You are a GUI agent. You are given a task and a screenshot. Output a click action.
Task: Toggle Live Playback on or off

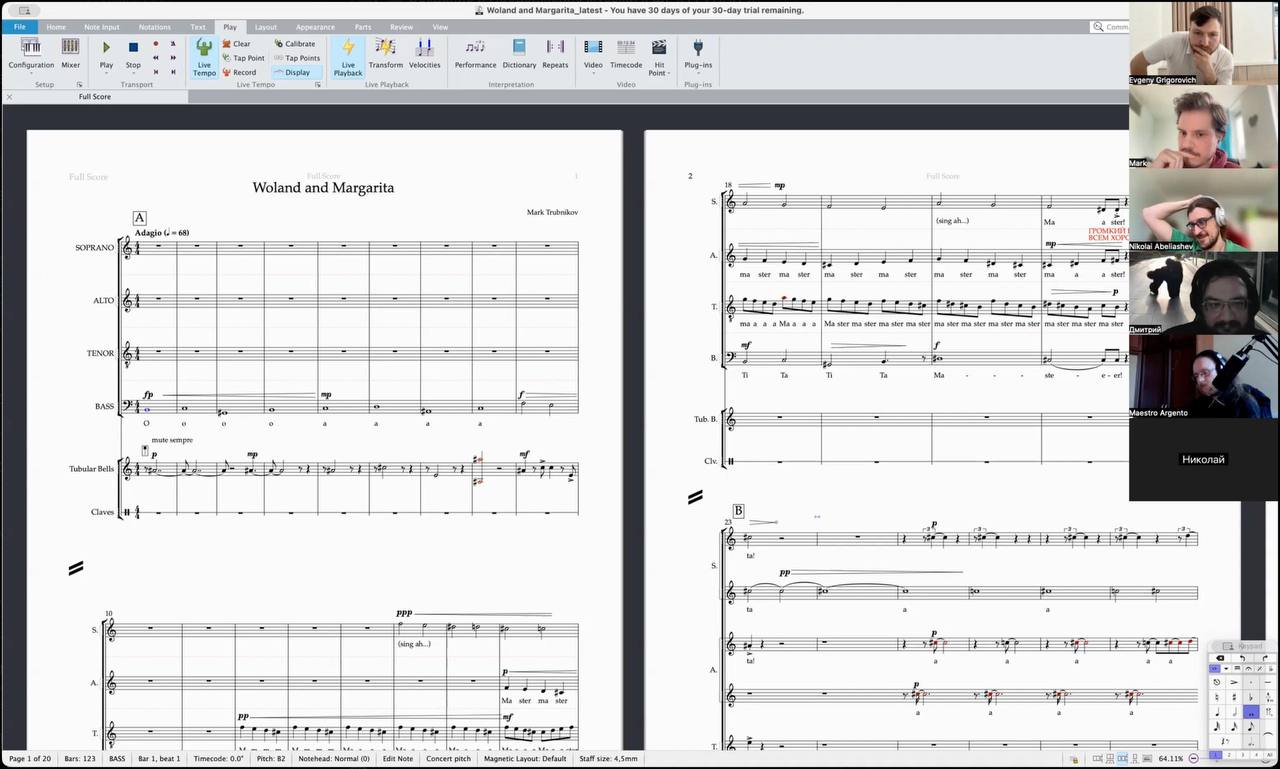click(348, 56)
